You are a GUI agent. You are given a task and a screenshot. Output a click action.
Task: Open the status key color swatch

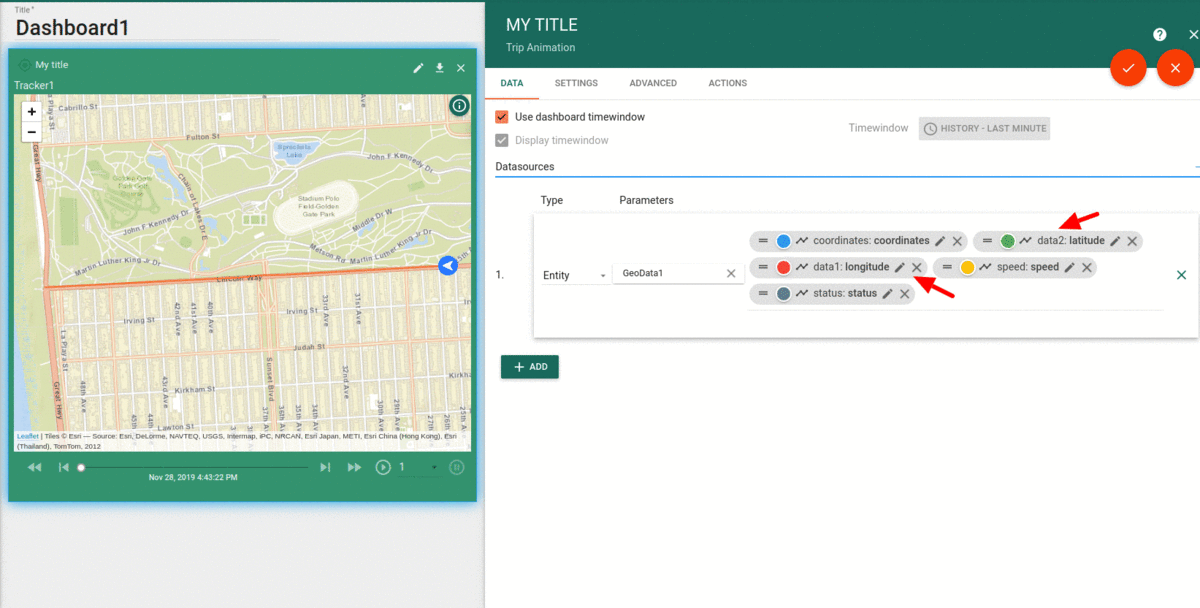783,293
